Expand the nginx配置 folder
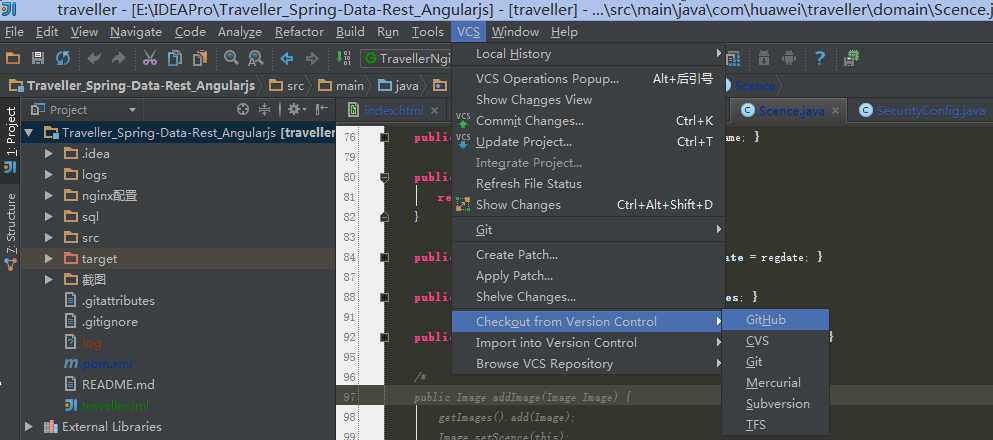 point(49,196)
